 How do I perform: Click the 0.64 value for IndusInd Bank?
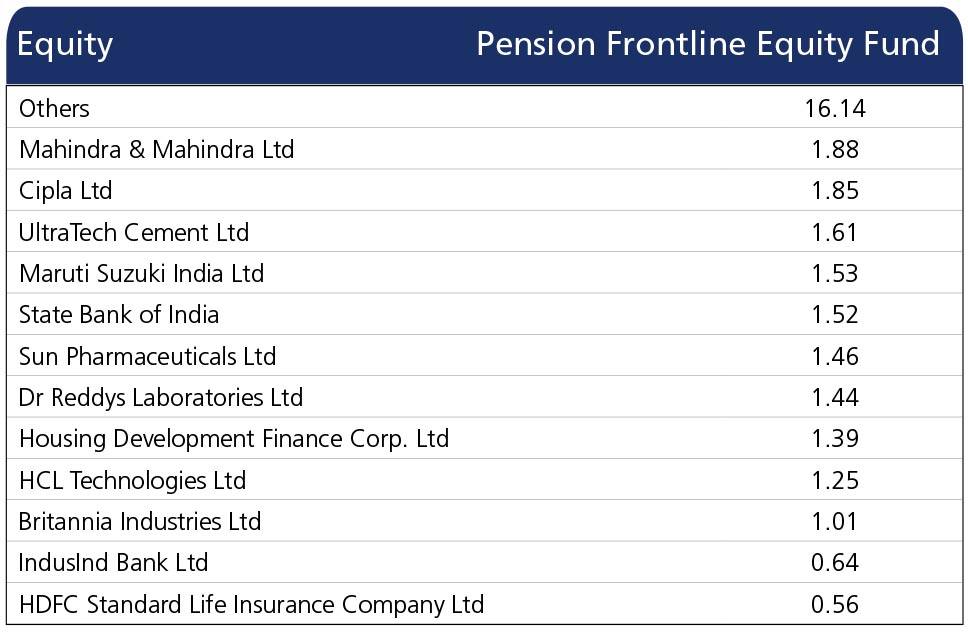(x=835, y=563)
